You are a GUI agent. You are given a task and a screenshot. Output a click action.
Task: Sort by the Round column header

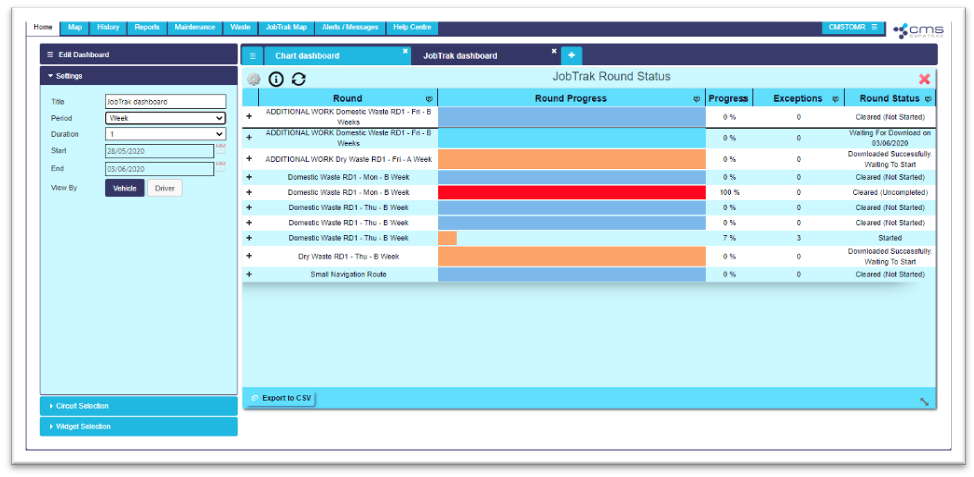[347, 98]
